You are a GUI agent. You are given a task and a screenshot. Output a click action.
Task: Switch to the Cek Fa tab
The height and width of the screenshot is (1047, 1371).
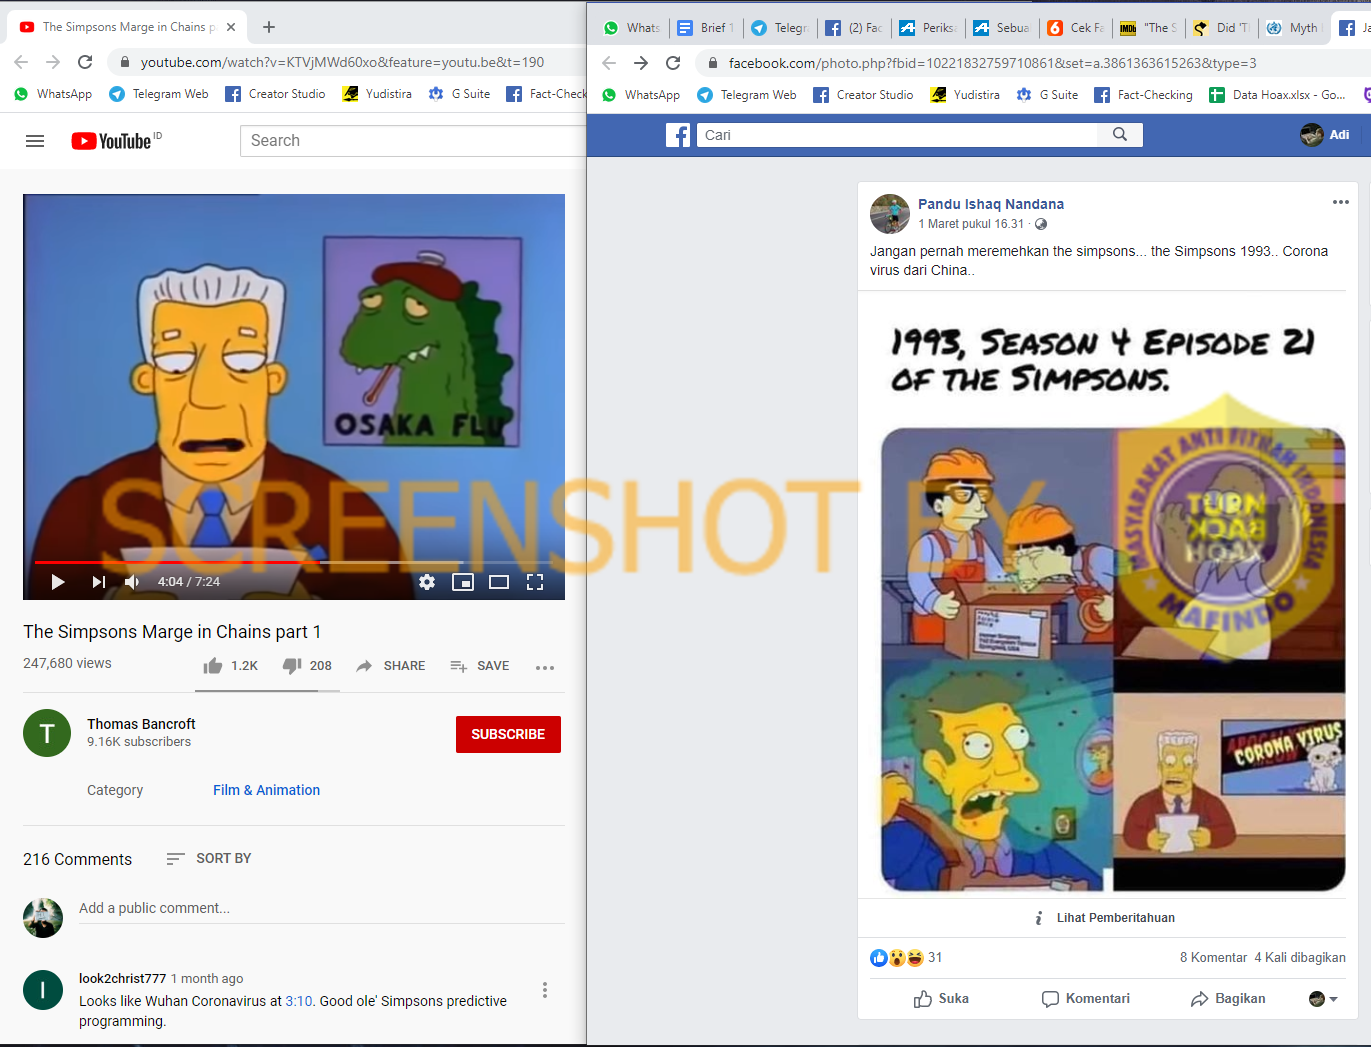coord(1076,28)
